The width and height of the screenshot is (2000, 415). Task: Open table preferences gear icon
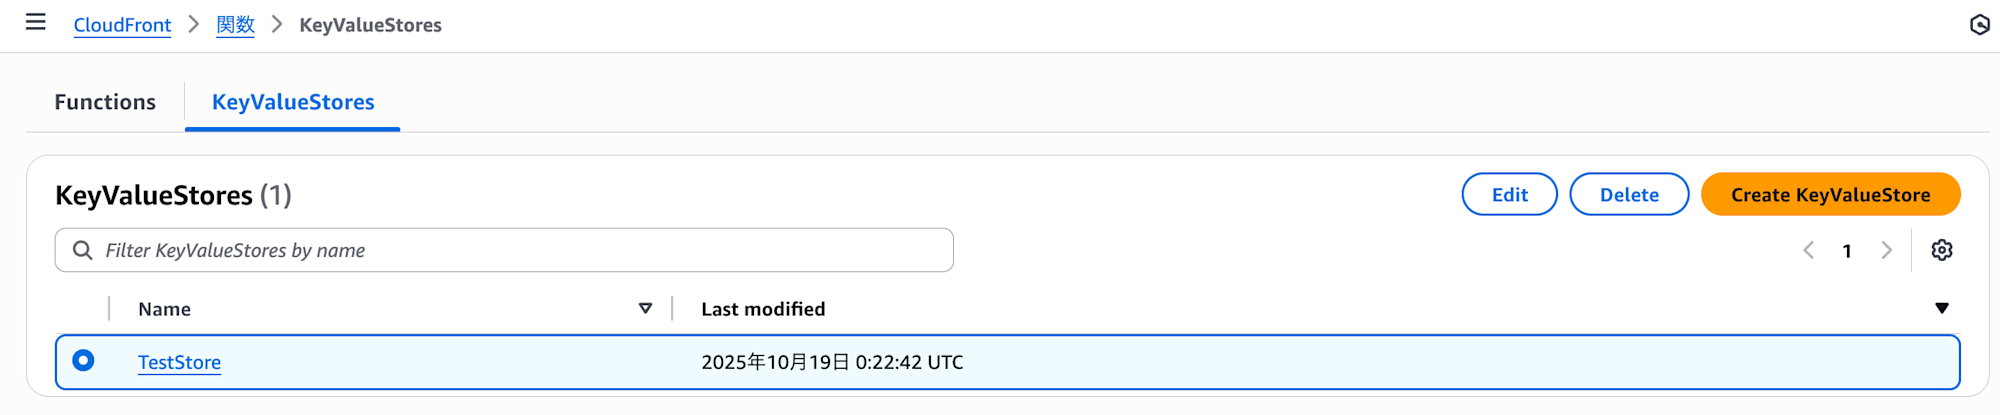tap(1941, 250)
